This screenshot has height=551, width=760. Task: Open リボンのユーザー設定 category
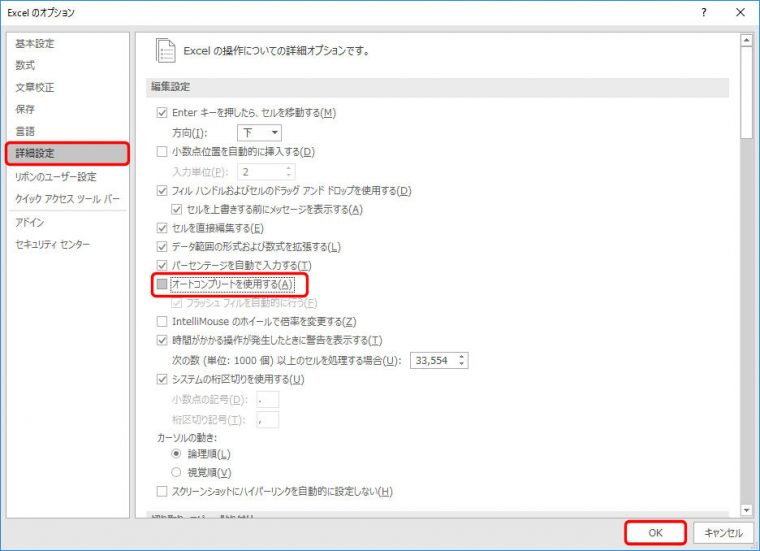coord(56,177)
